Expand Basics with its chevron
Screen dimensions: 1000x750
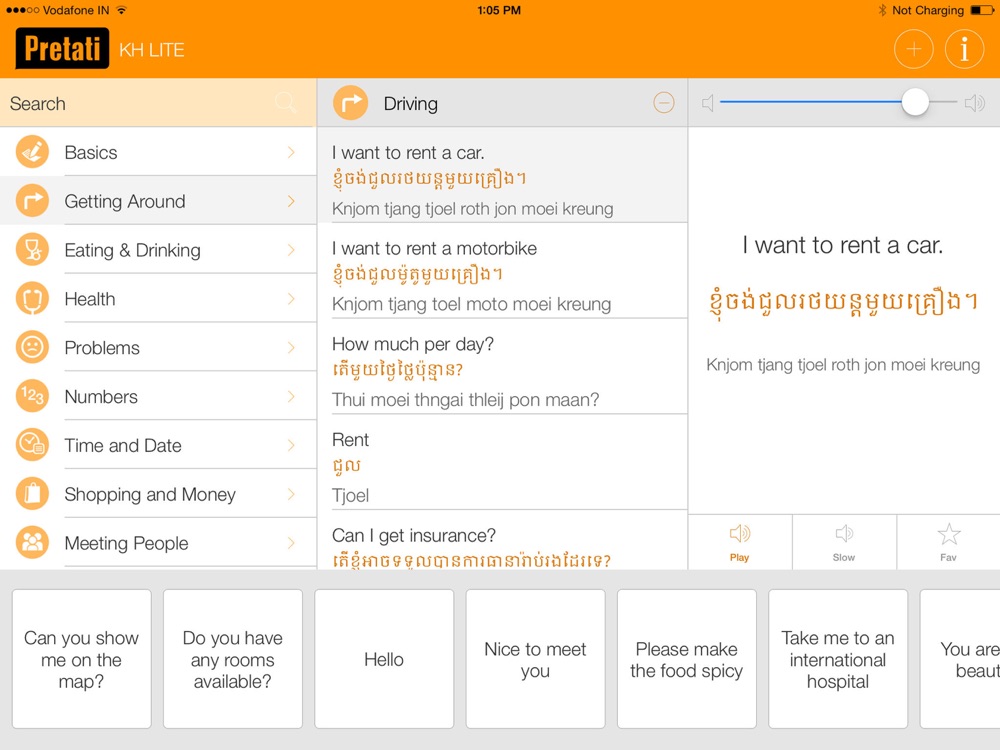pos(291,152)
